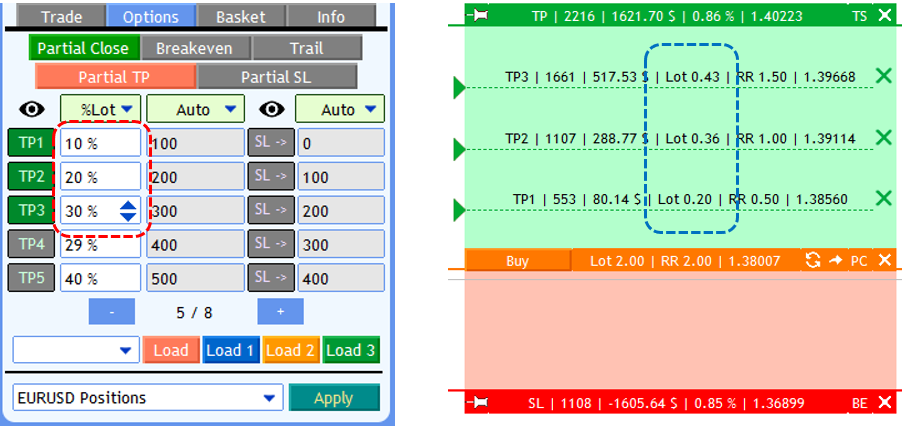Open the EURUSD Positions dropdown
This screenshot has height=426, width=902.
pyautogui.click(x=148, y=397)
